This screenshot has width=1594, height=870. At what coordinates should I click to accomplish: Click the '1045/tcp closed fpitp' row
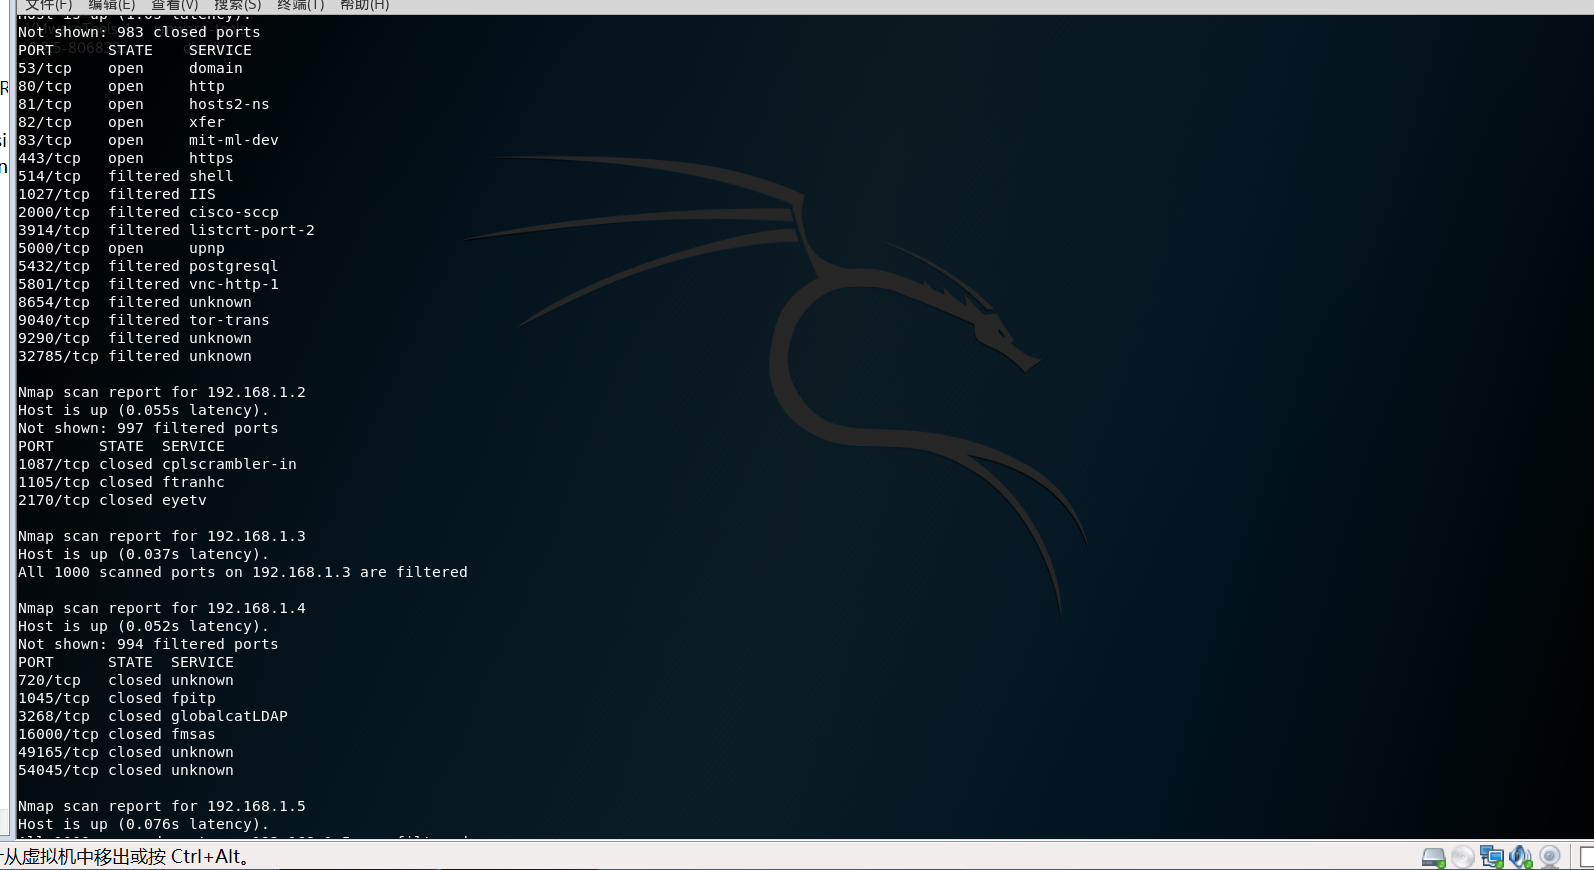[116, 698]
